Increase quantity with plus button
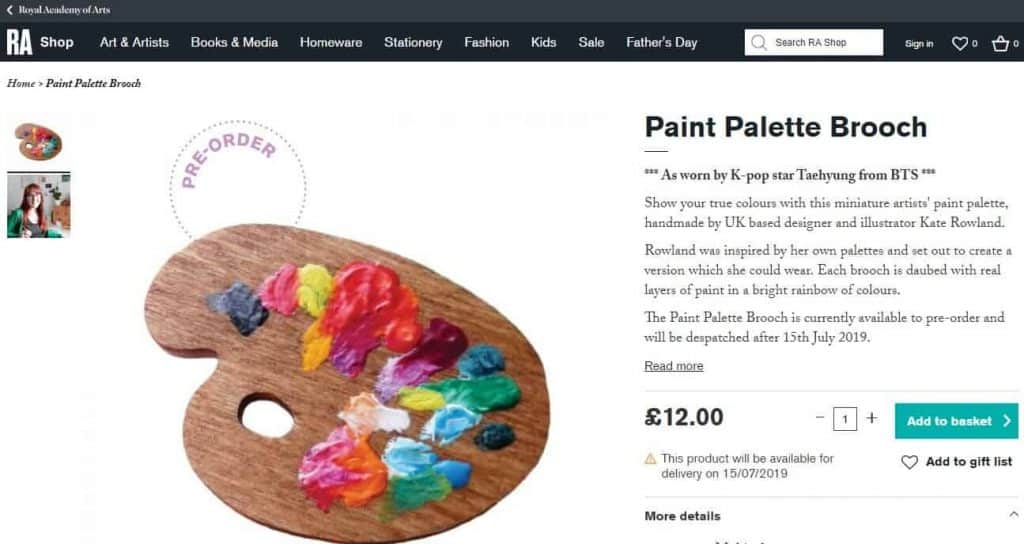 (x=871, y=418)
